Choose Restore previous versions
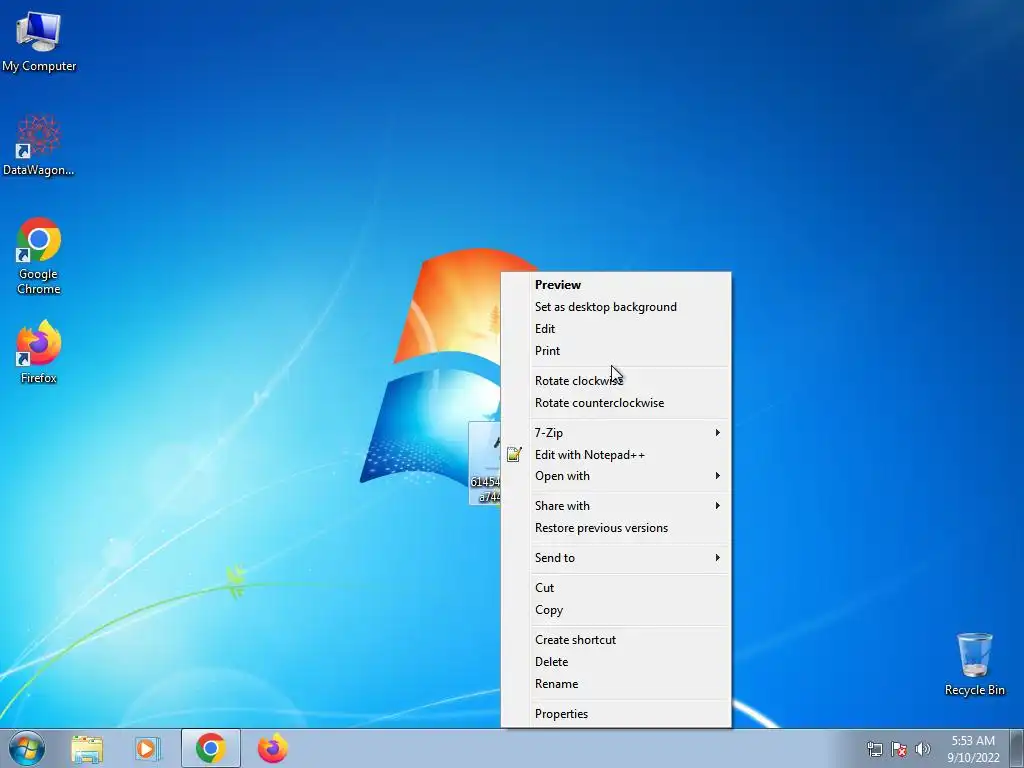Screen dimensions: 1024x768 pyautogui.click(x=616, y=528)
